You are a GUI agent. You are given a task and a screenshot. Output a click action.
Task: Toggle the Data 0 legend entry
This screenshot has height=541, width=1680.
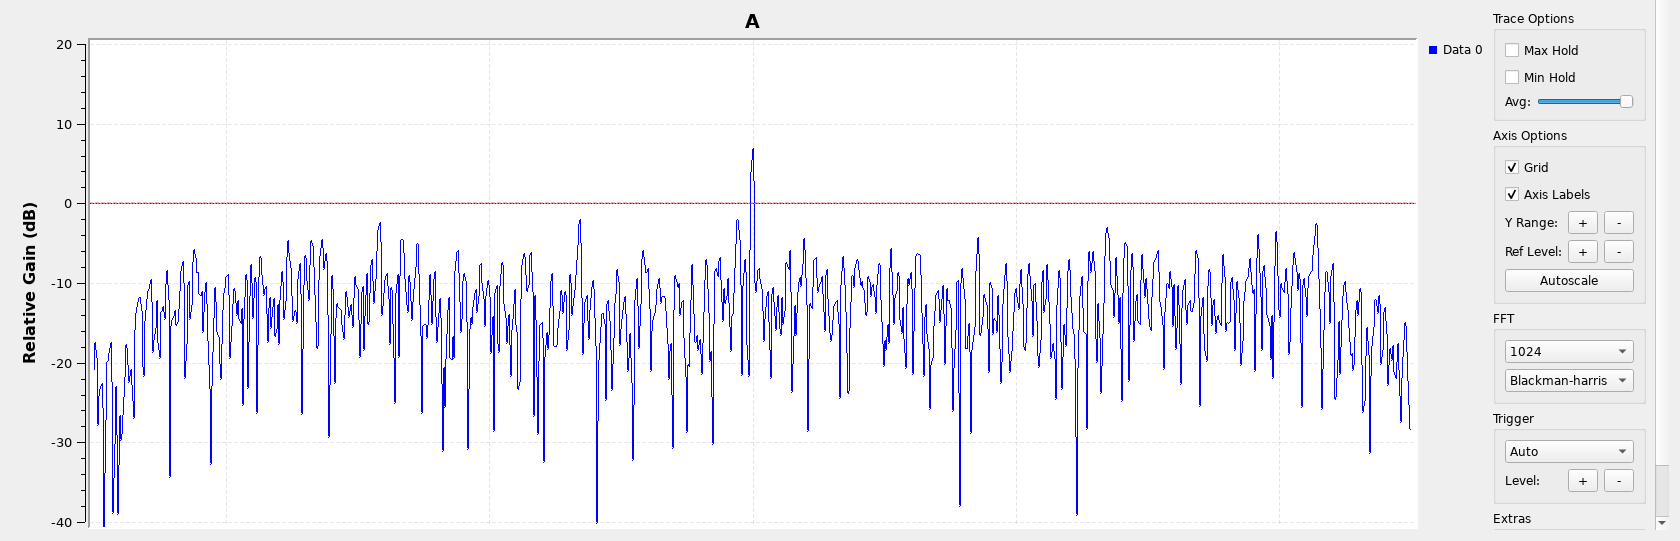(x=1456, y=50)
